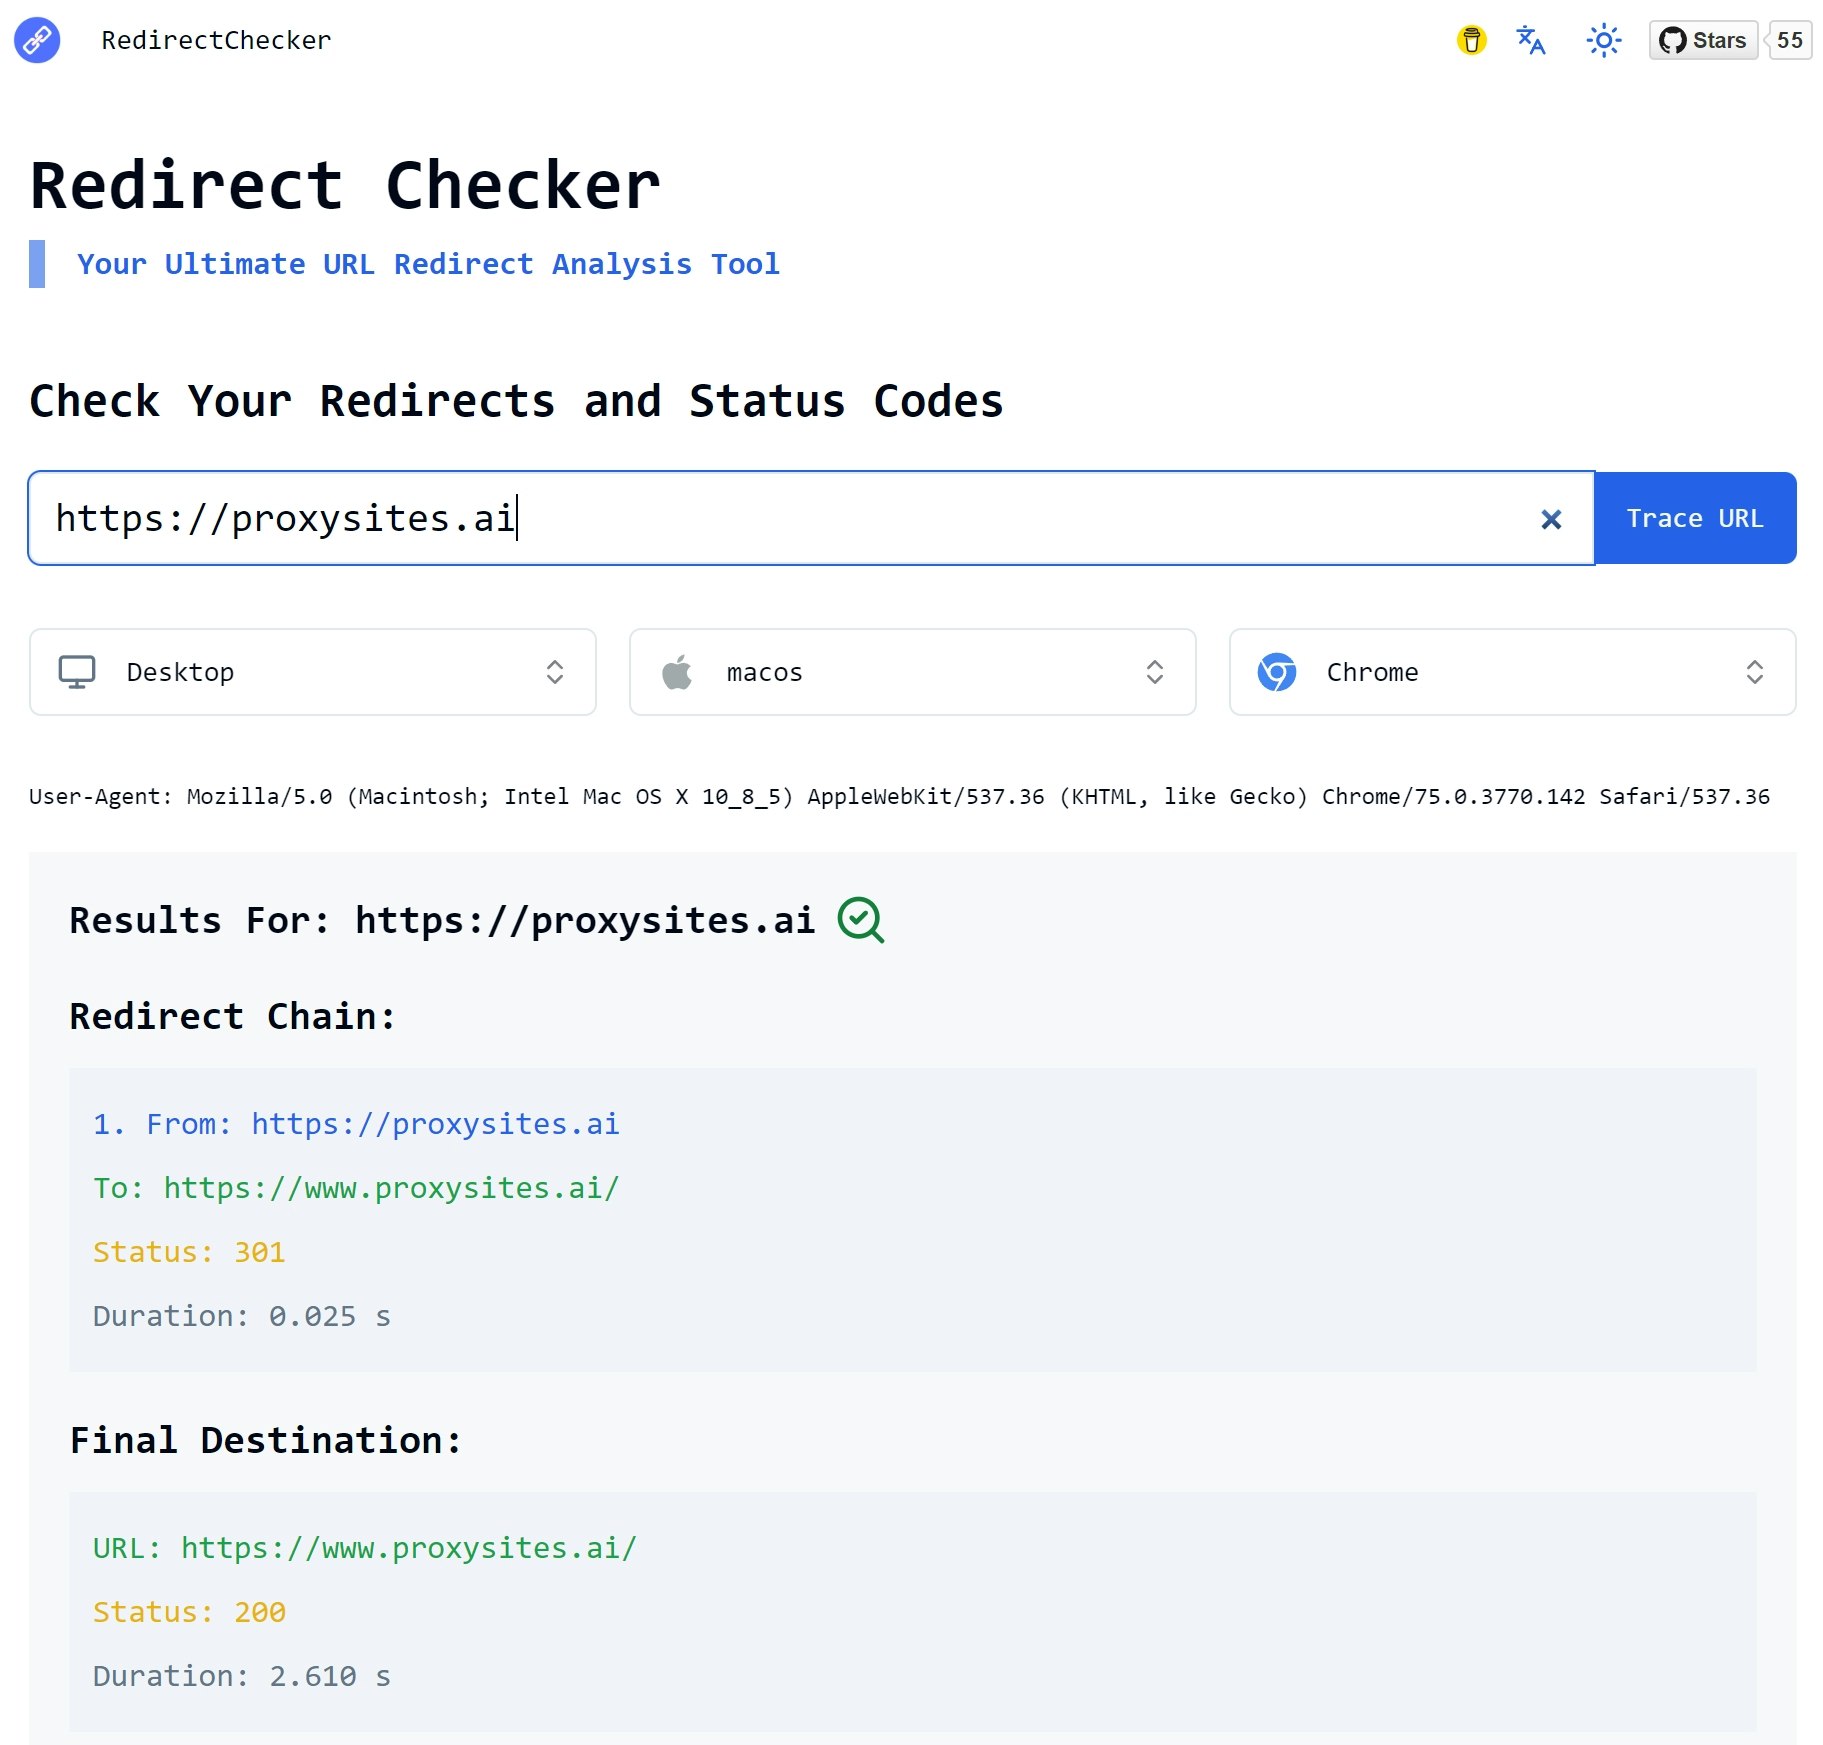Click the 'Redirect Chain:' heading

pyautogui.click(x=232, y=1016)
